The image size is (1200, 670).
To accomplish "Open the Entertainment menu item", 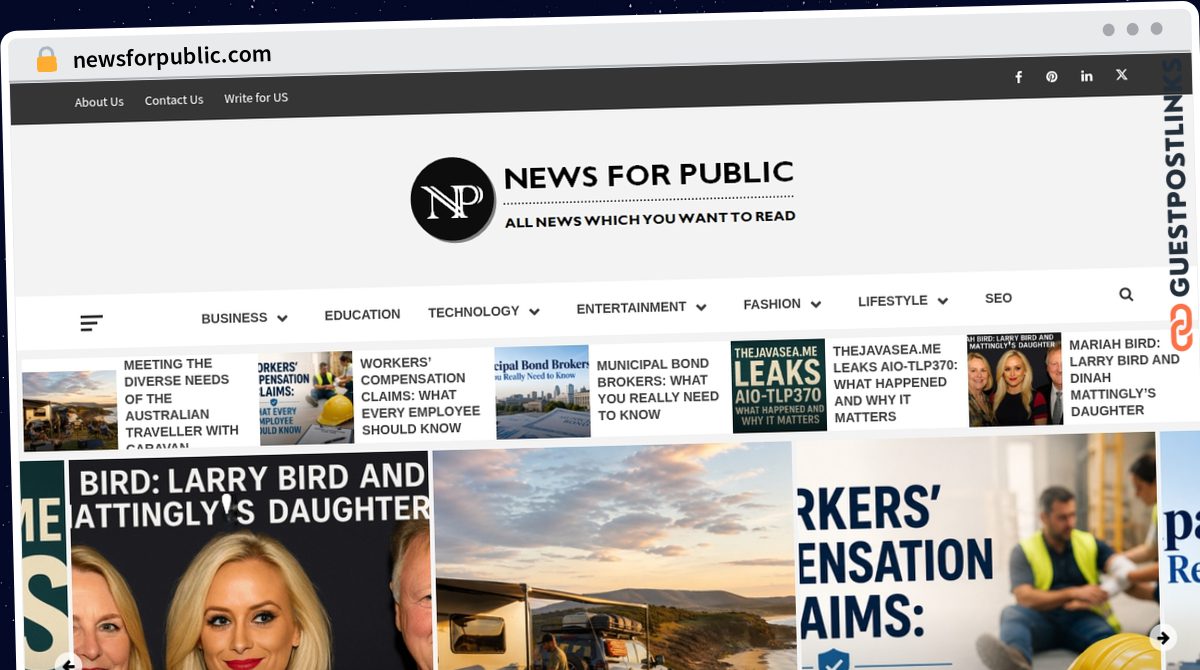I will click(x=631, y=307).
